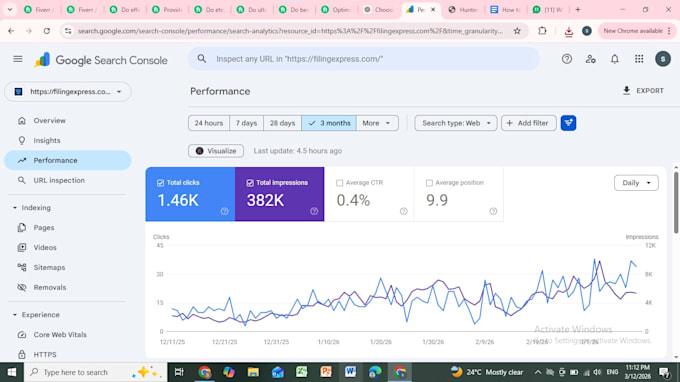
Task: Open Search type: Web dropdown
Action: pyautogui.click(x=456, y=123)
